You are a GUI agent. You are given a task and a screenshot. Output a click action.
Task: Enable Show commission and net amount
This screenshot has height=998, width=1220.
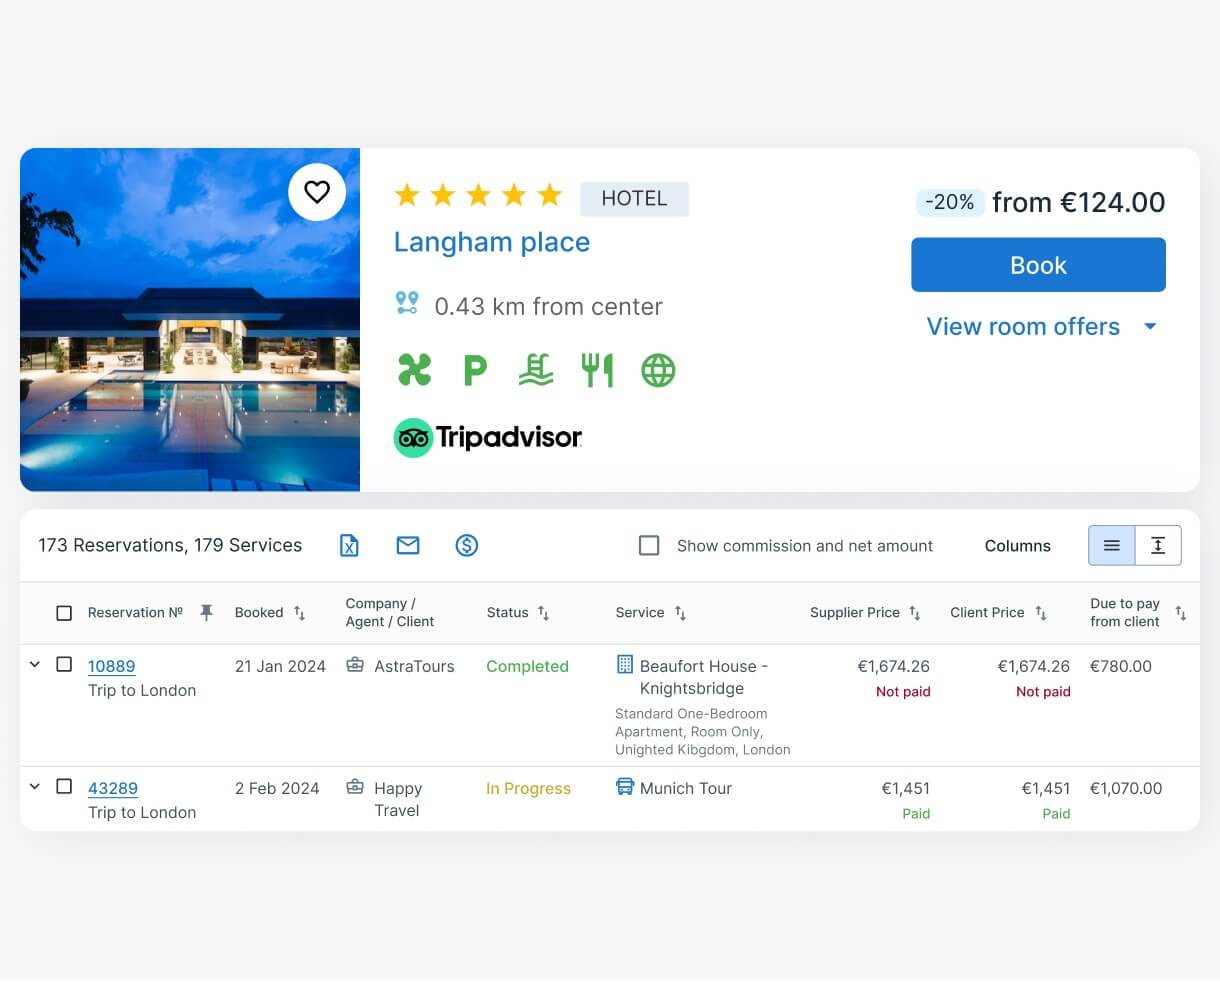point(649,545)
